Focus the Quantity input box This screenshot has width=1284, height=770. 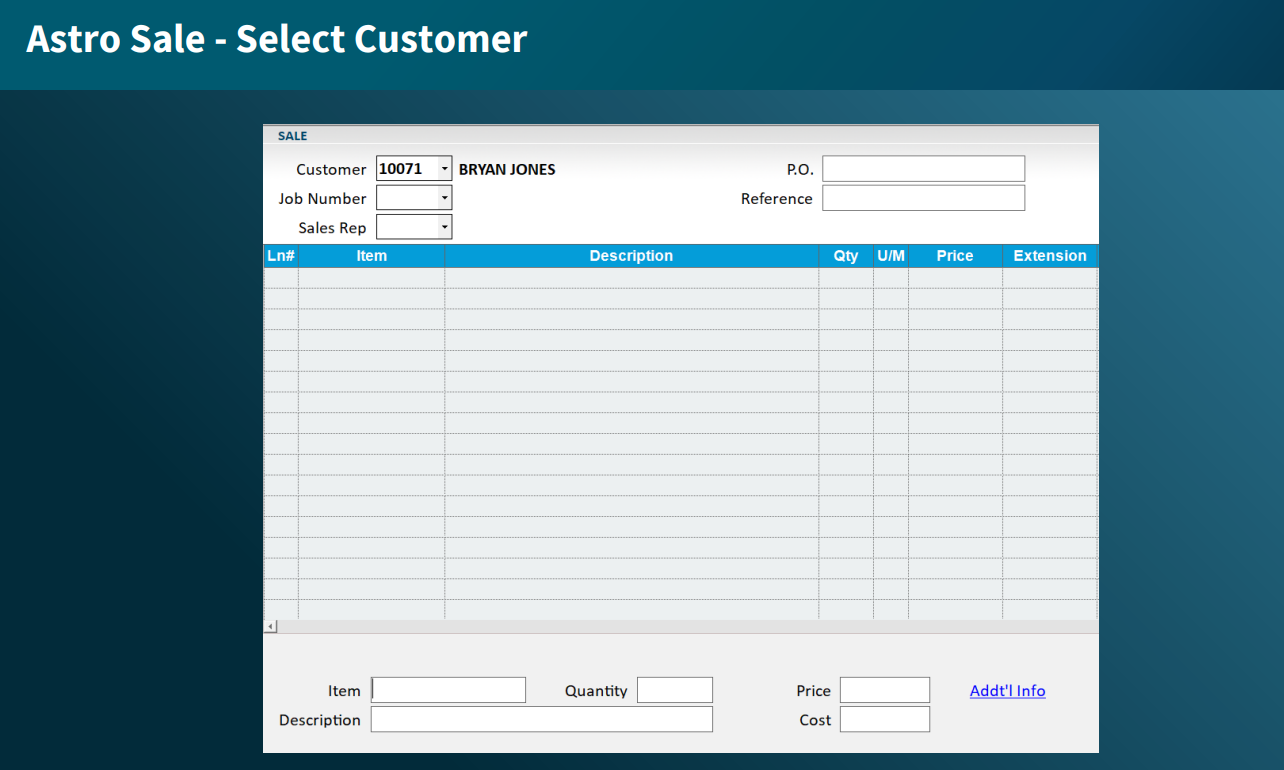[674, 690]
